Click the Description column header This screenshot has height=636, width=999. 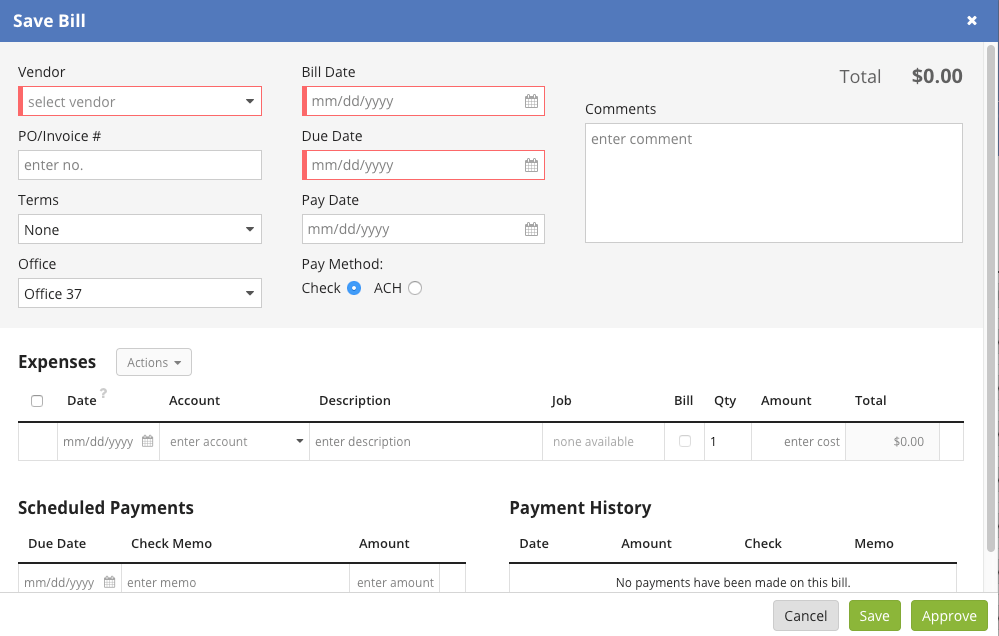click(355, 401)
